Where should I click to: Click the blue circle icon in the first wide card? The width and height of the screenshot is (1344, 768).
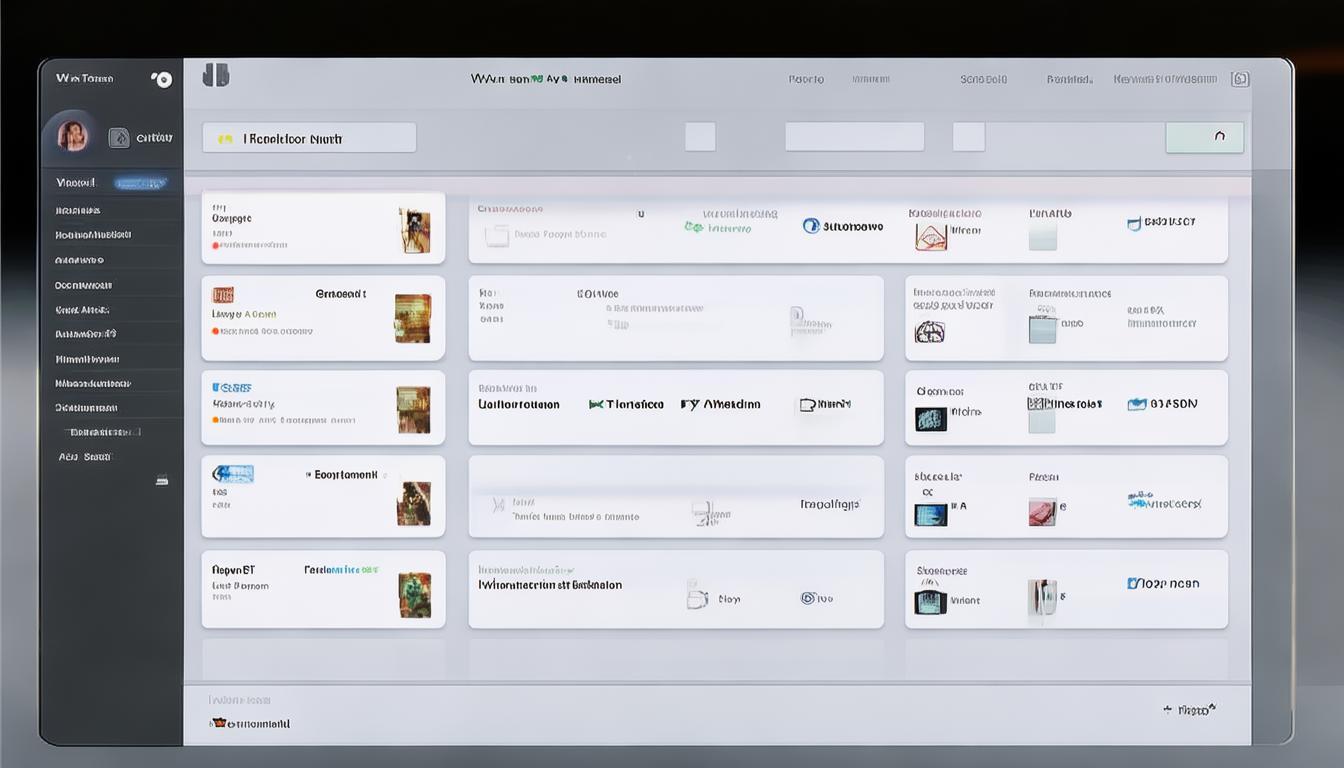[x=811, y=226]
